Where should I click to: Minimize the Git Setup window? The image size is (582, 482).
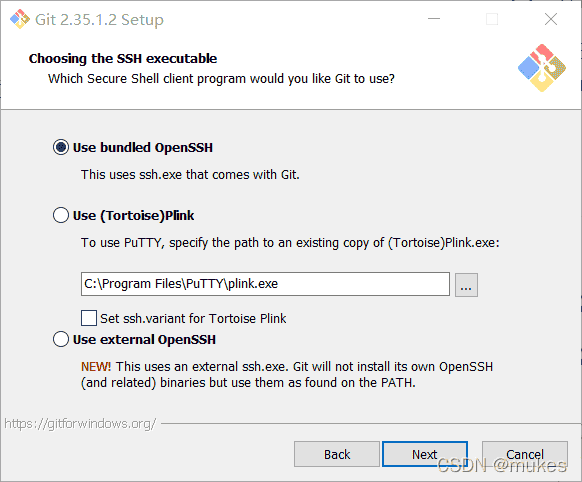[434, 19]
